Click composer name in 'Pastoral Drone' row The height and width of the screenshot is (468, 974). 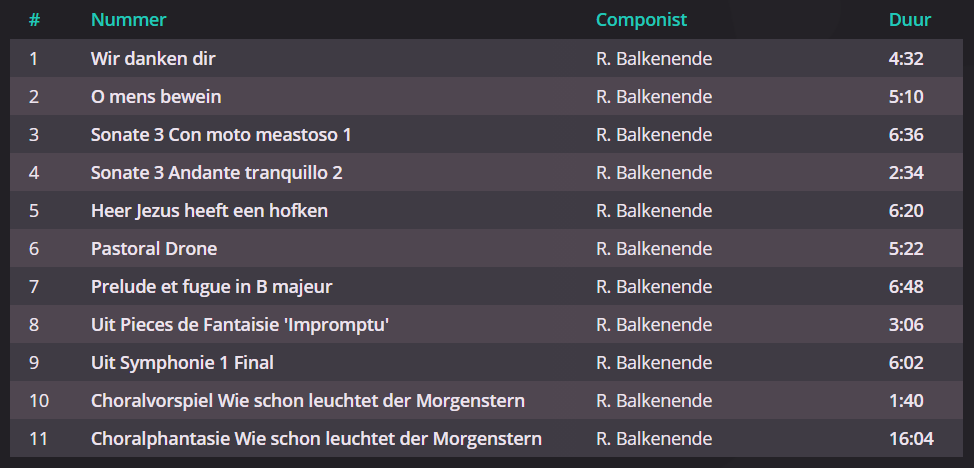[654, 249]
